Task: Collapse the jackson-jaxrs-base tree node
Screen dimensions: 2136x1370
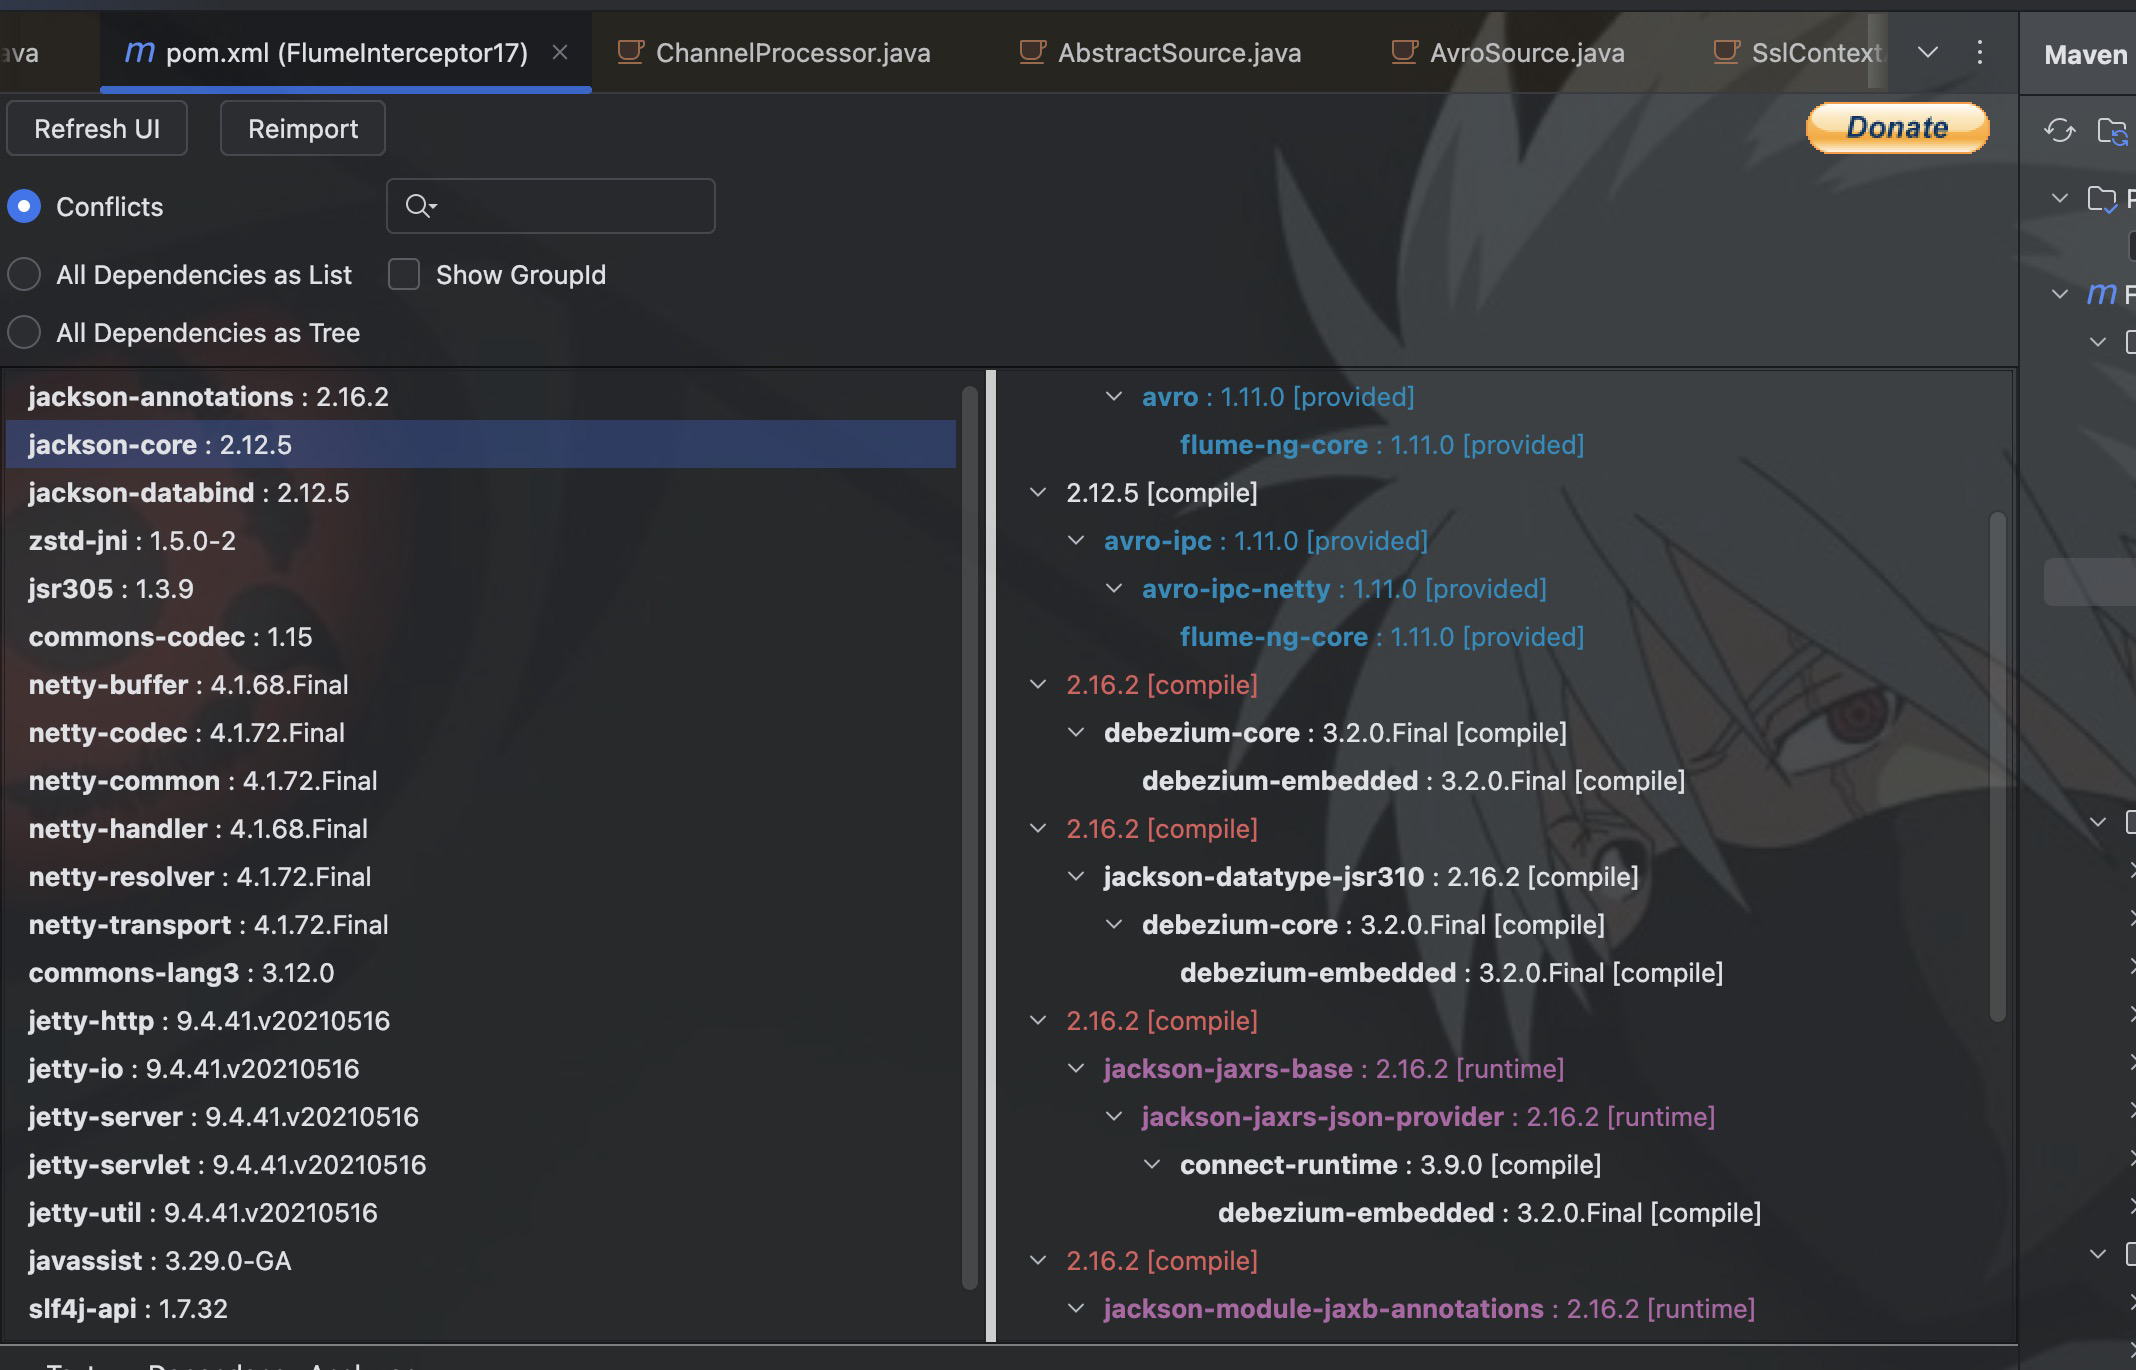Action: [x=1076, y=1069]
